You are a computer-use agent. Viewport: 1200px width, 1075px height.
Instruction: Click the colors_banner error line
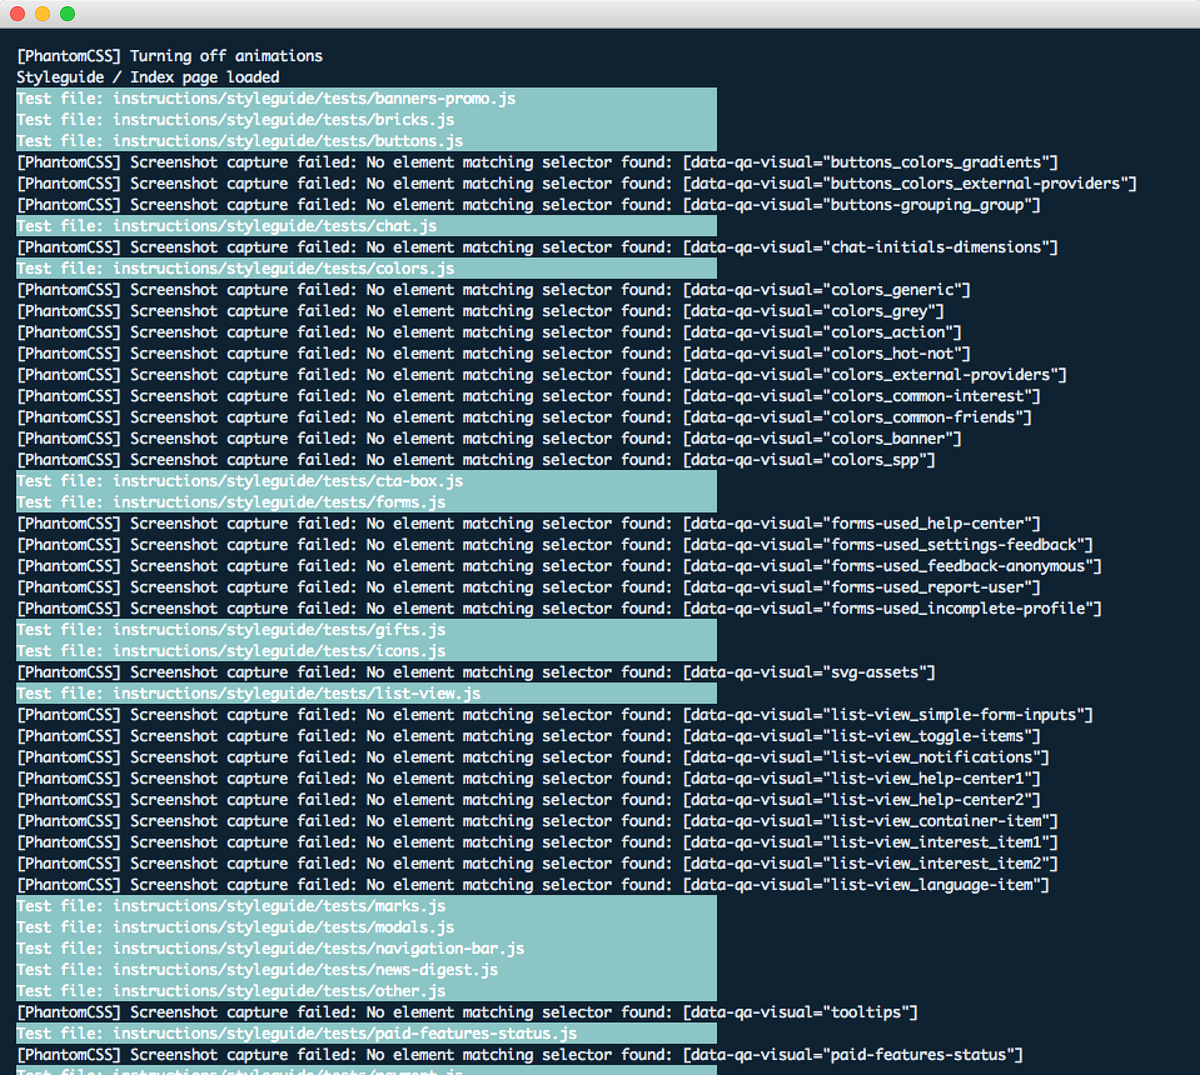tap(489, 438)
